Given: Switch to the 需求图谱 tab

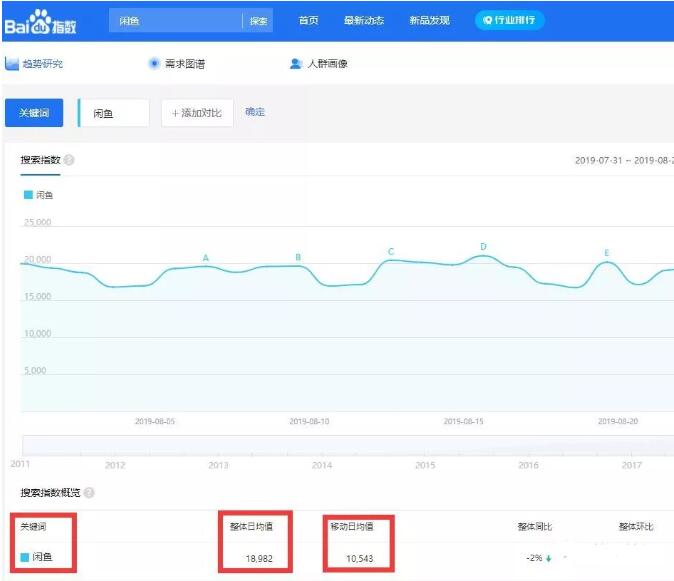Looking at the screenshot, I should pyautogui.click(x=185, y=64).
